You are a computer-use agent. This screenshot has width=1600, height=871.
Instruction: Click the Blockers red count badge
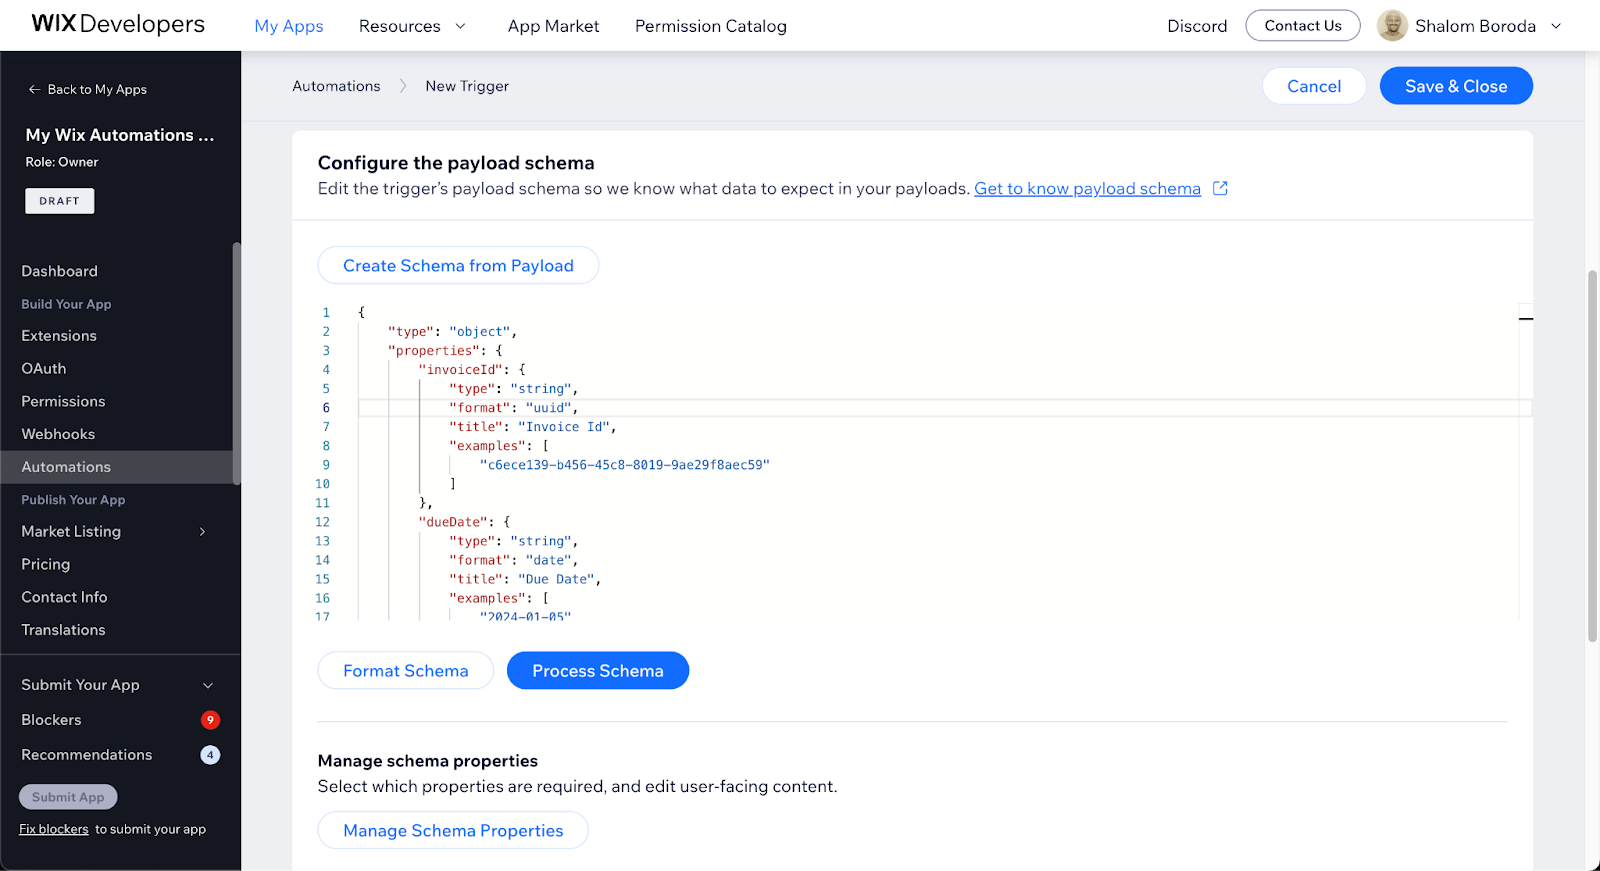(210, 720)
